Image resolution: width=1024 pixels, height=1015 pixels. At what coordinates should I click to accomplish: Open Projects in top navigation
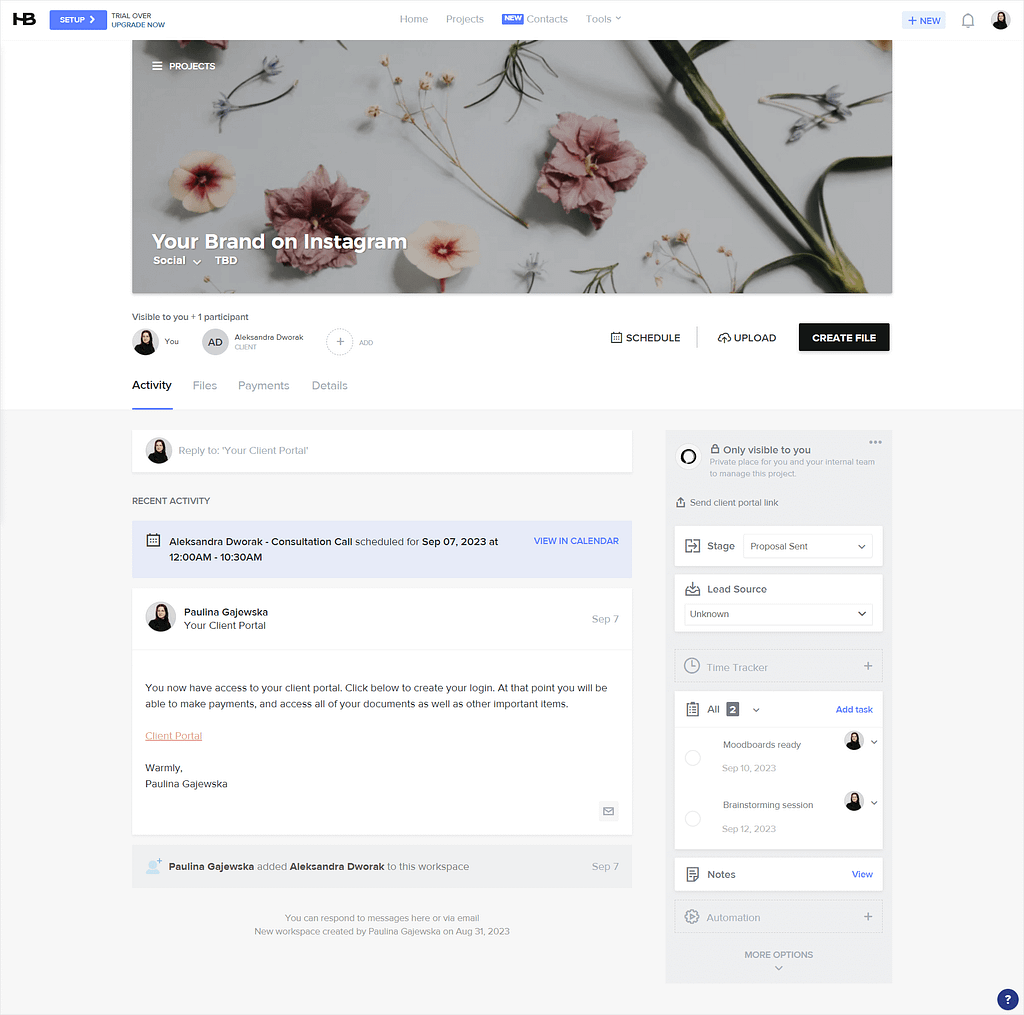click(465, 19)
